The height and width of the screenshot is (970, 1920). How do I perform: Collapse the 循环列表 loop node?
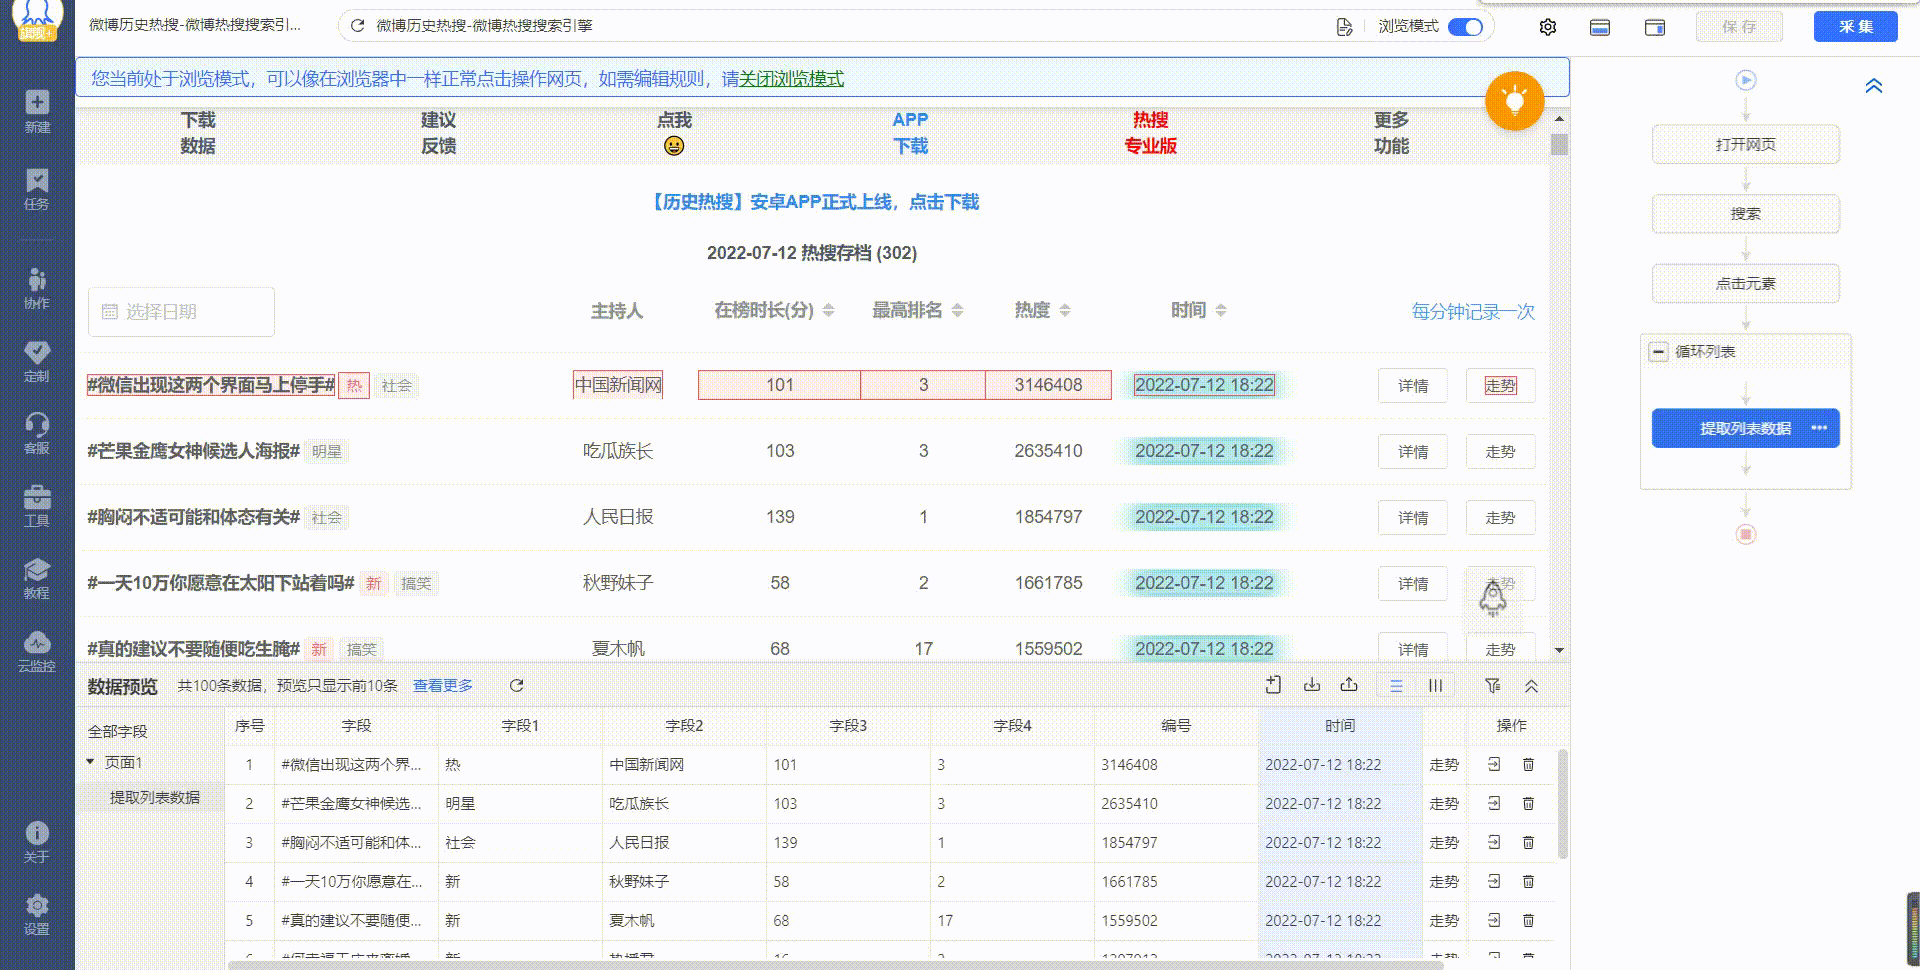(x=1659, y=352)
